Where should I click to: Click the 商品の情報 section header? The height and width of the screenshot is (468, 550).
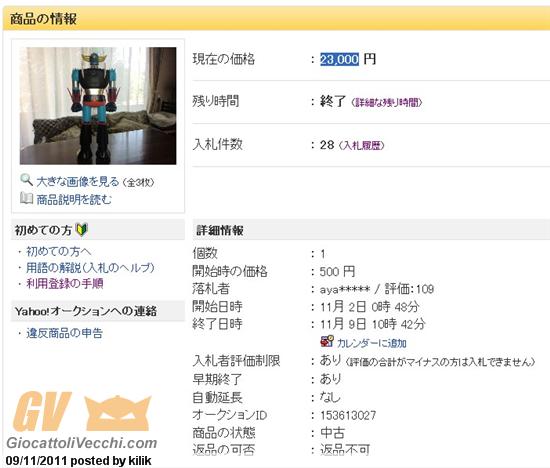[x=43, y=19]
